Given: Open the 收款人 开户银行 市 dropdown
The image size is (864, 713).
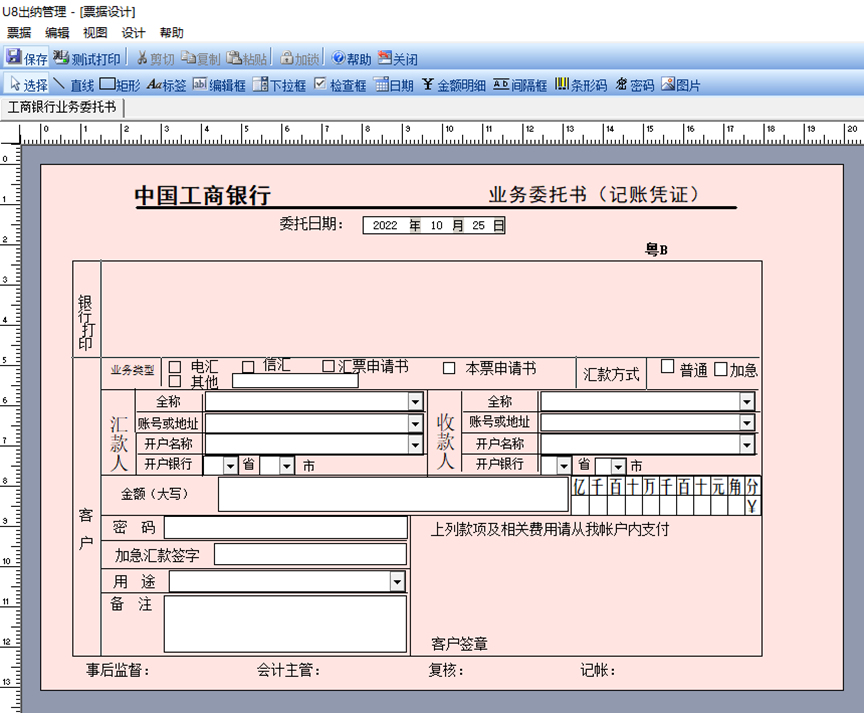Looking at the screenshot, I should (x=618, y=467).
